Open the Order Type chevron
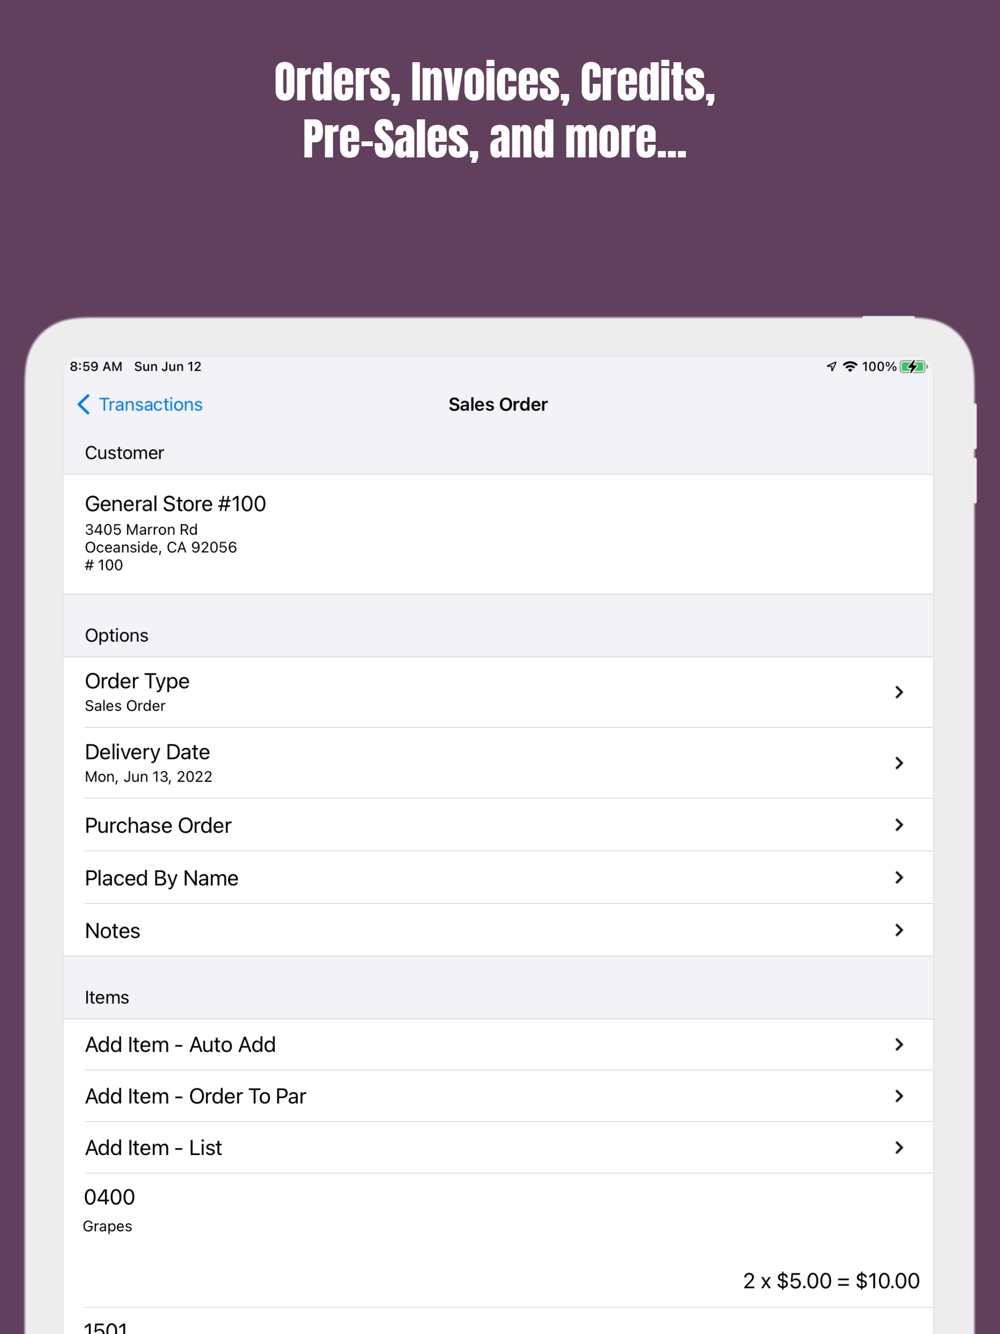Image resolution: width=1000 pixels, height=1334 pixels. pyautogui.click(x=899, y=692)
